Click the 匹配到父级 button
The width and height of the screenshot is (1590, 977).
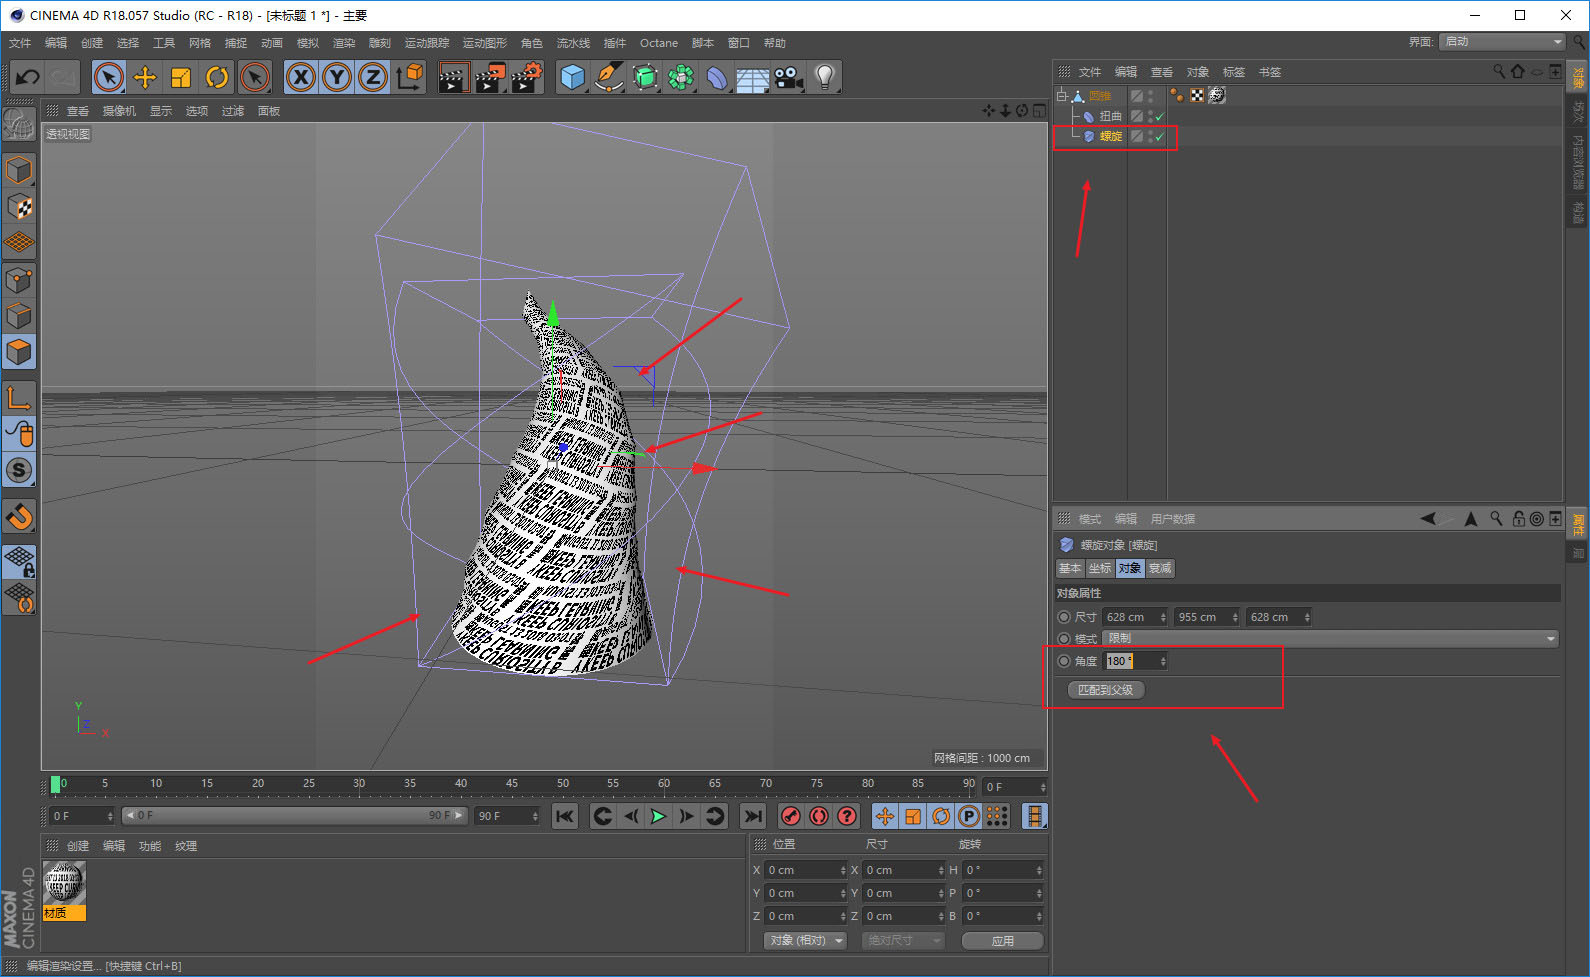click(1105, 690)
